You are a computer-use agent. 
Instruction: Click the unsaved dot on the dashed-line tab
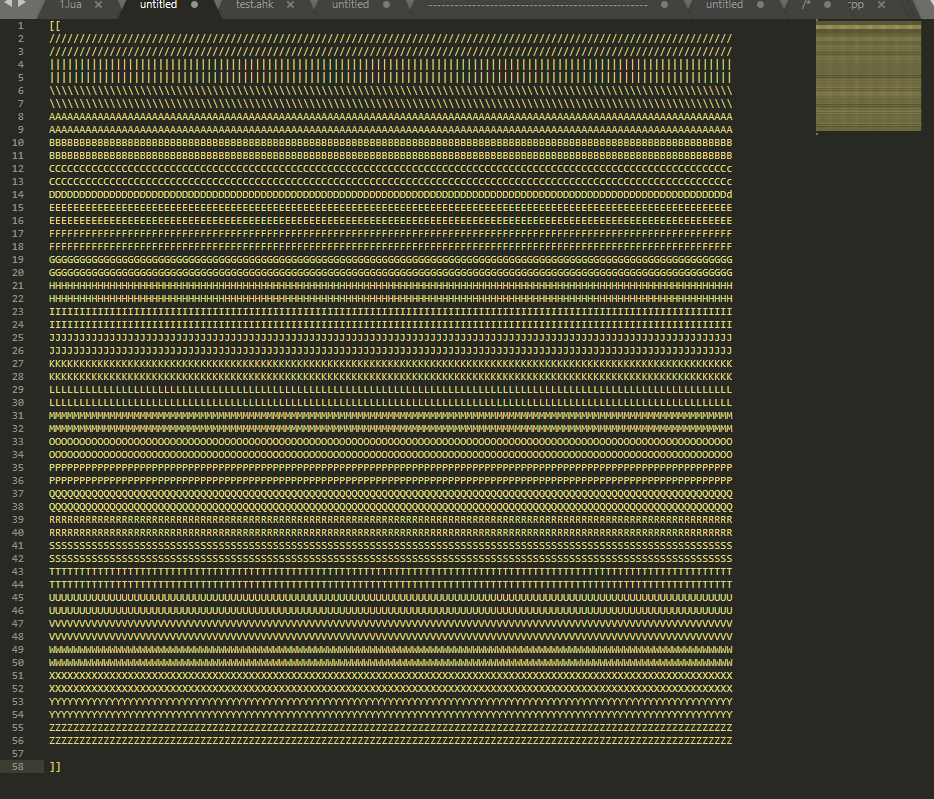[664, 5]
